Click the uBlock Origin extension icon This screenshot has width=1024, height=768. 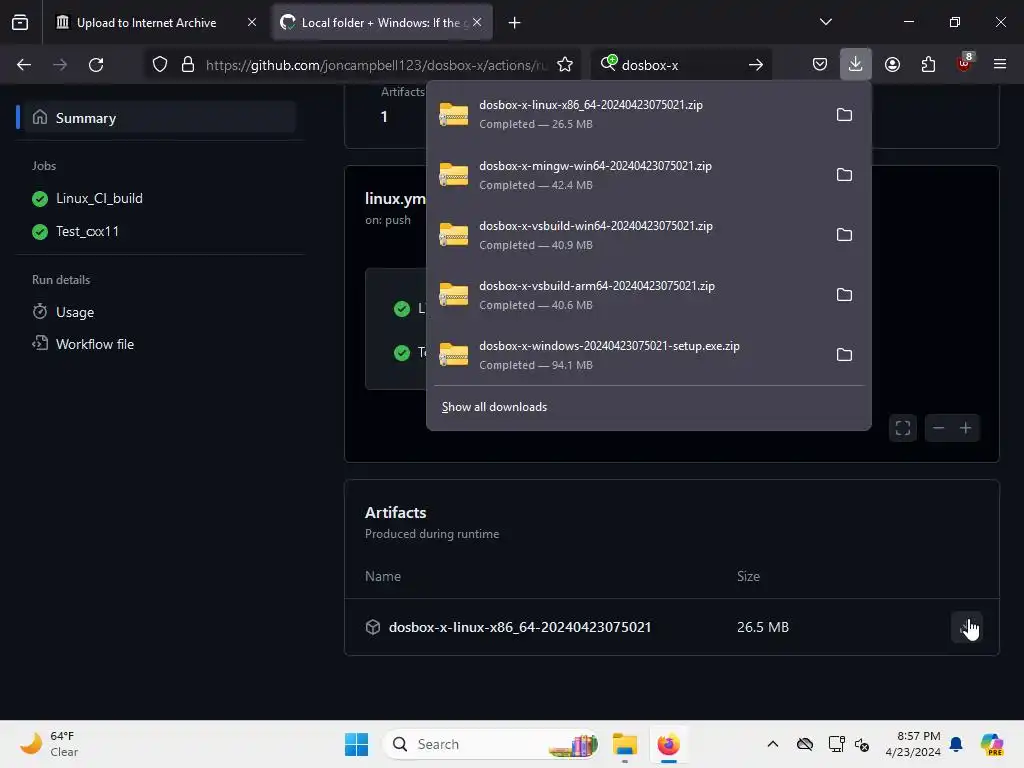click(964, 63)
